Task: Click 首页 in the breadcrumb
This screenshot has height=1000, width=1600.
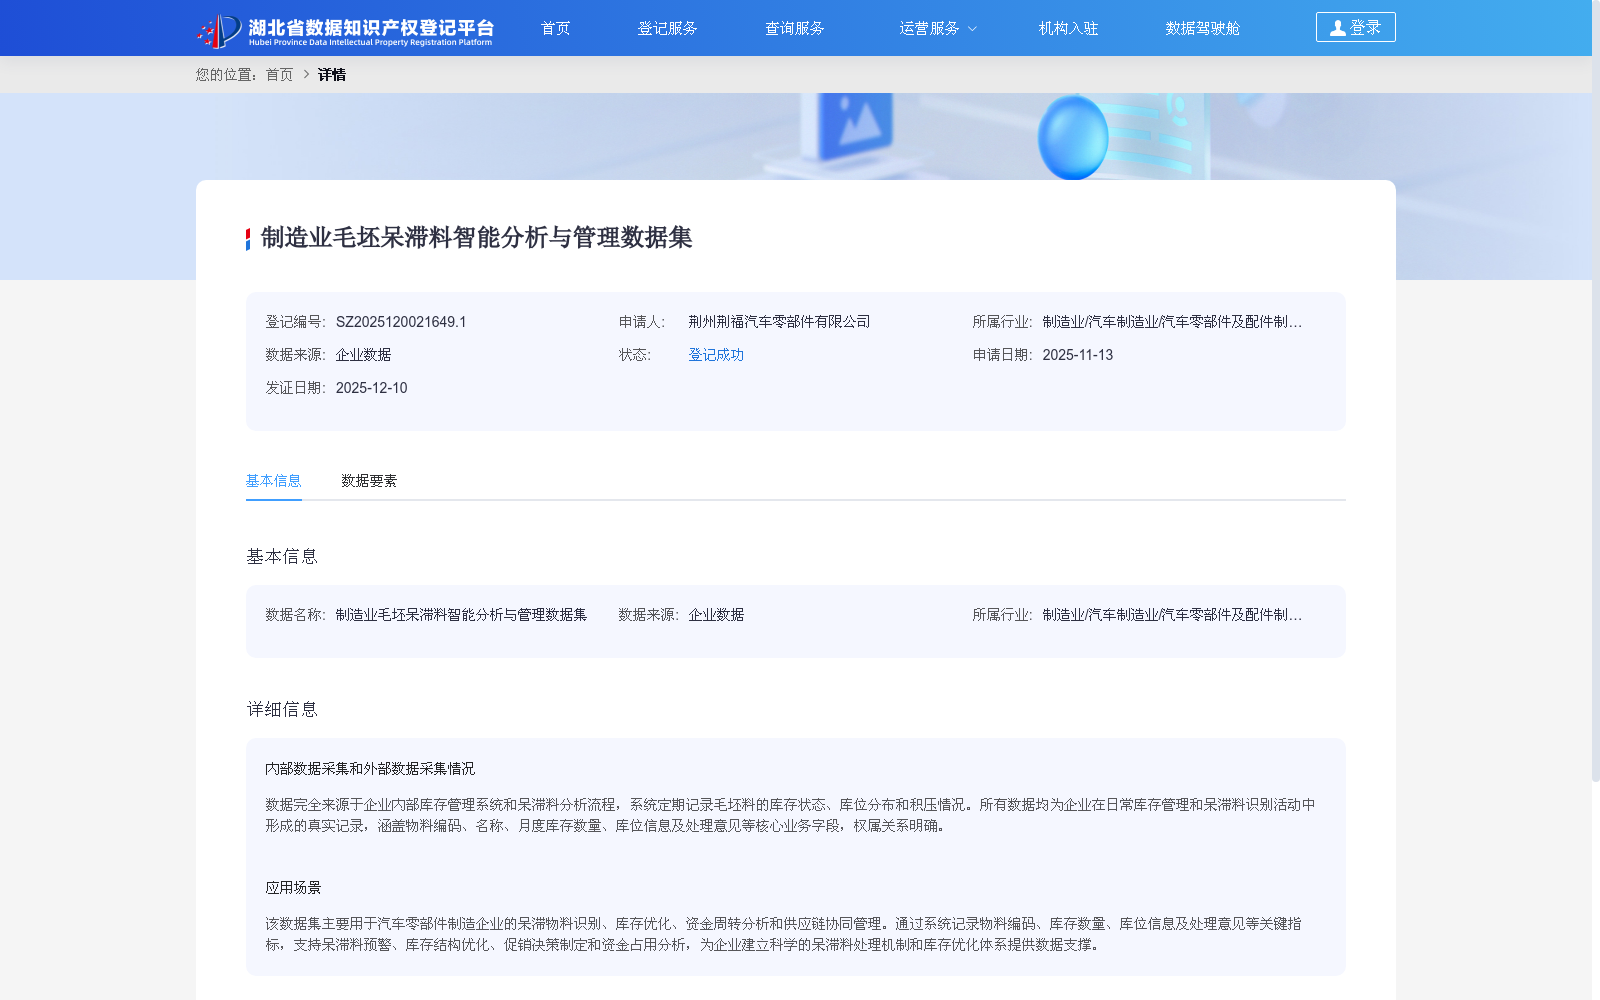Action: pyautogui.click(x=279, y=75)
